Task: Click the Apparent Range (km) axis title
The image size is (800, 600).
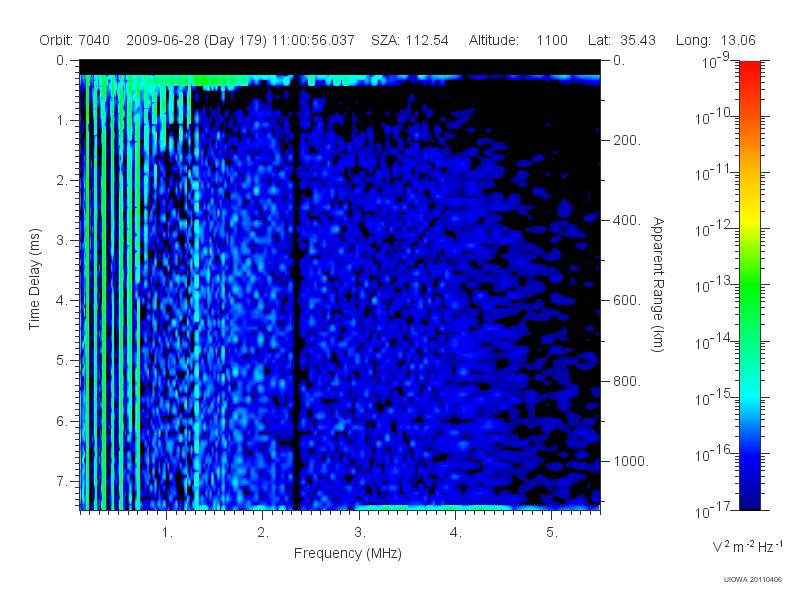Action: pos(658,284)
